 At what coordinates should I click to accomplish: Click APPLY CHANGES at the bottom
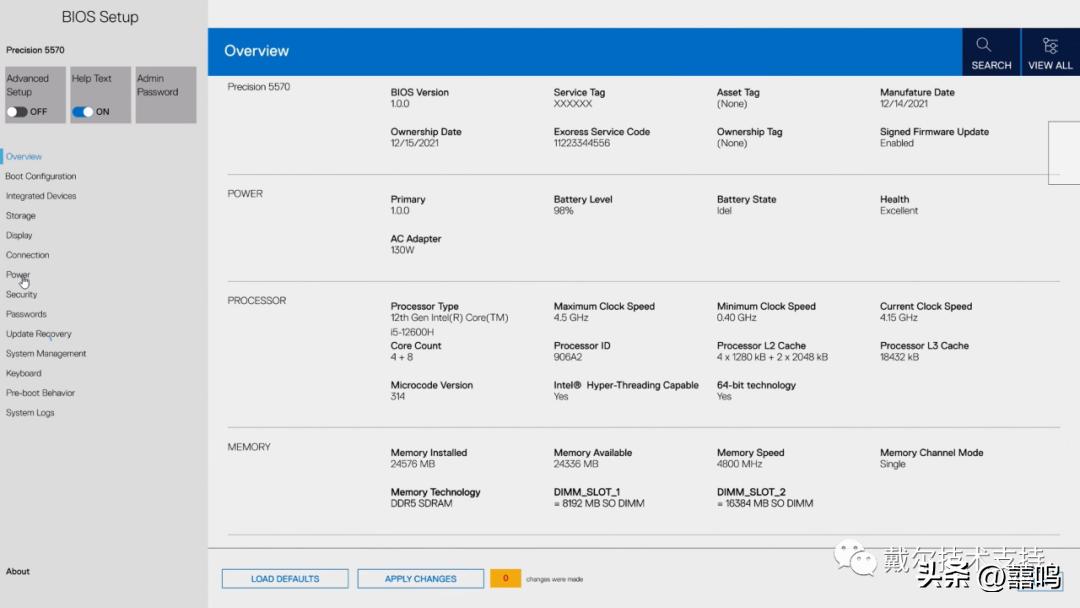(420, 578)
